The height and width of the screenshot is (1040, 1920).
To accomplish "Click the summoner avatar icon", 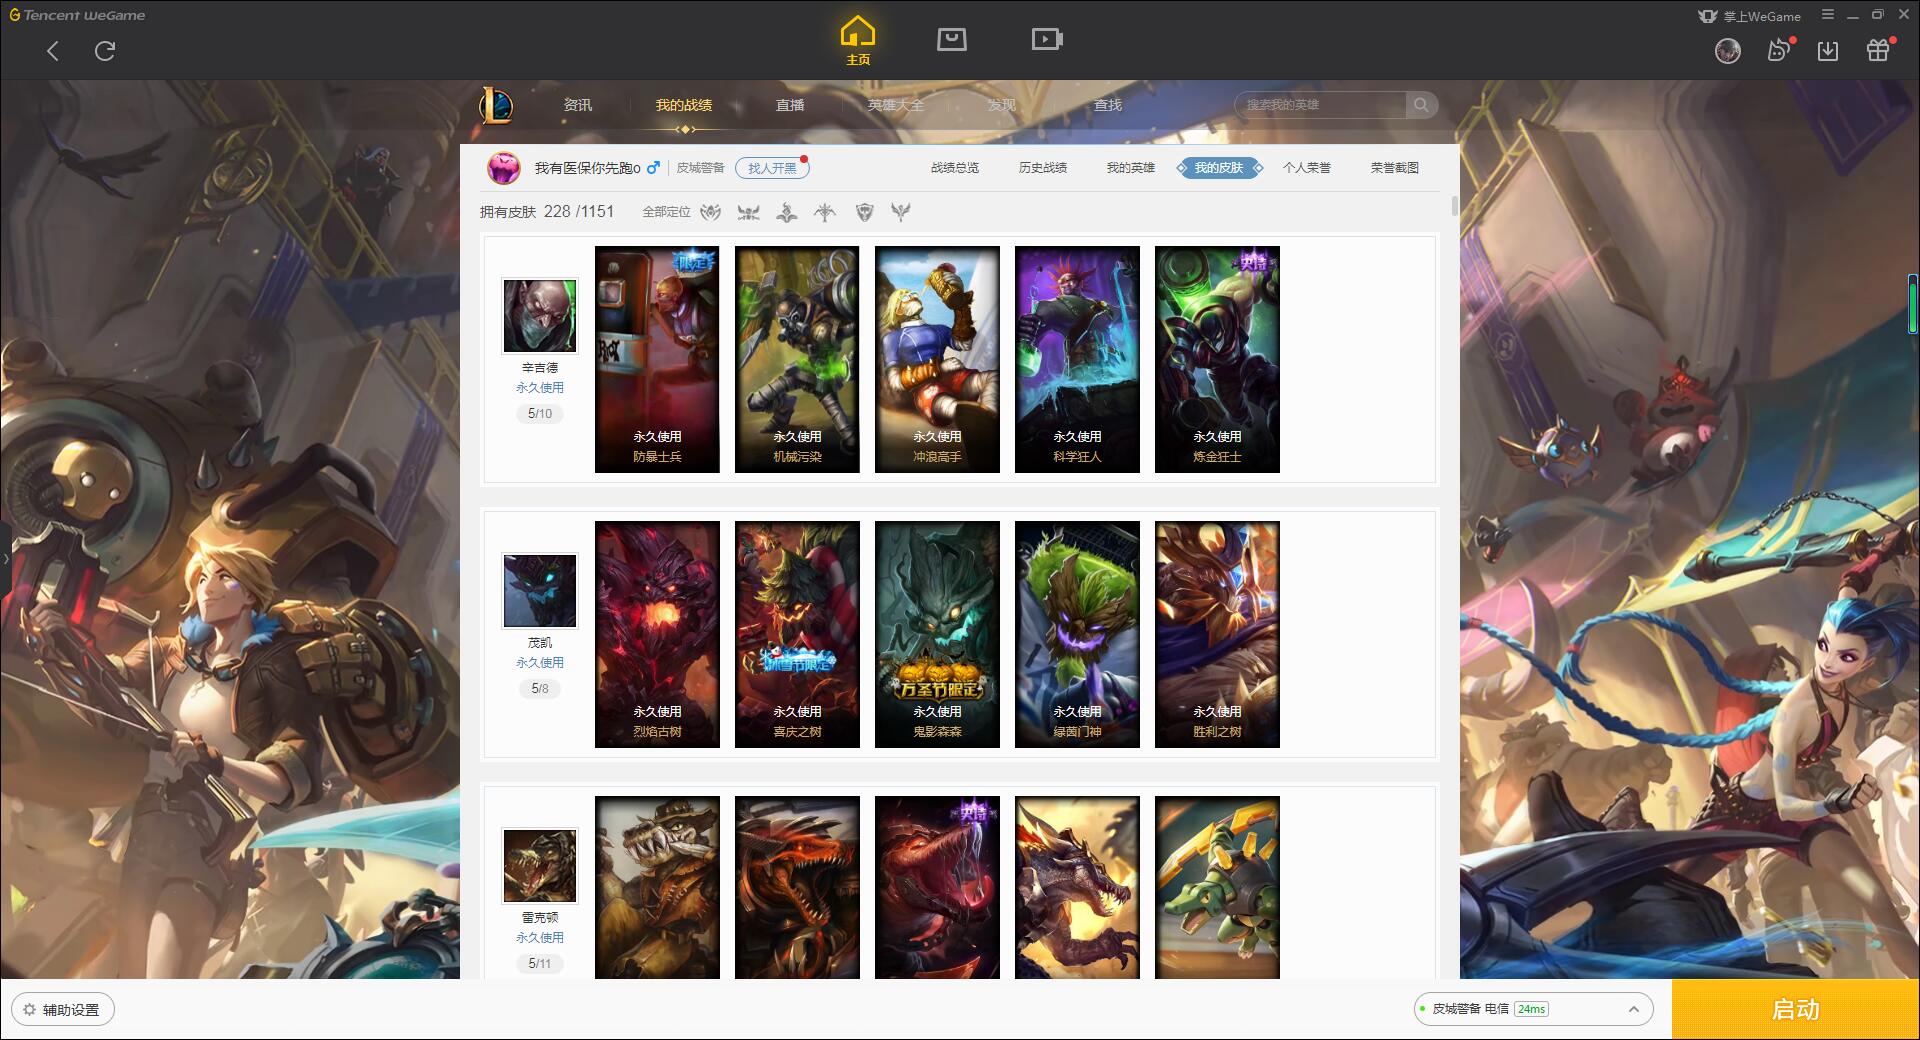I will coord(504,168).
